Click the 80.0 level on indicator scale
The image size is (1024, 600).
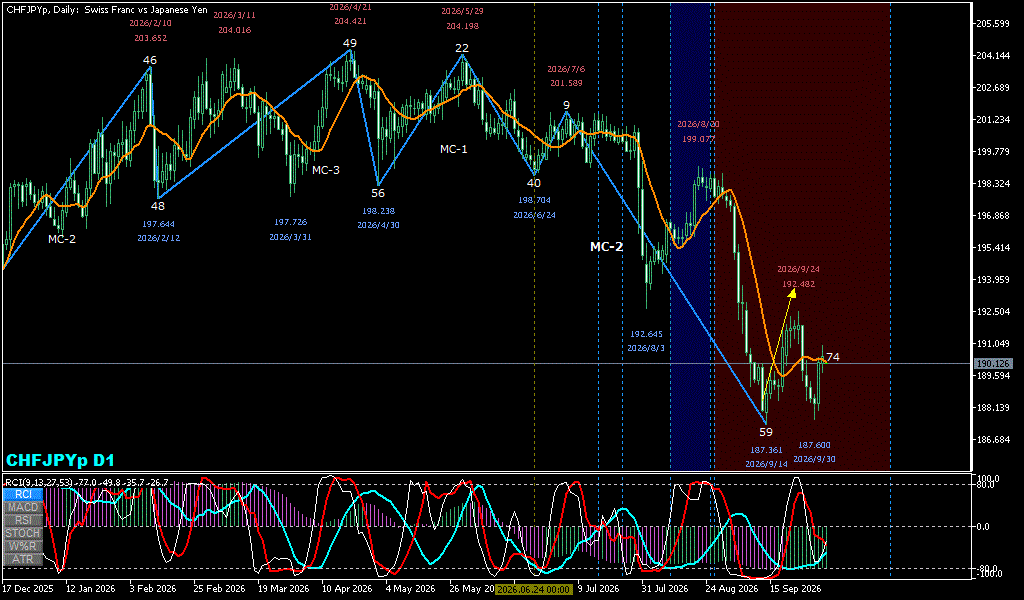985,485
